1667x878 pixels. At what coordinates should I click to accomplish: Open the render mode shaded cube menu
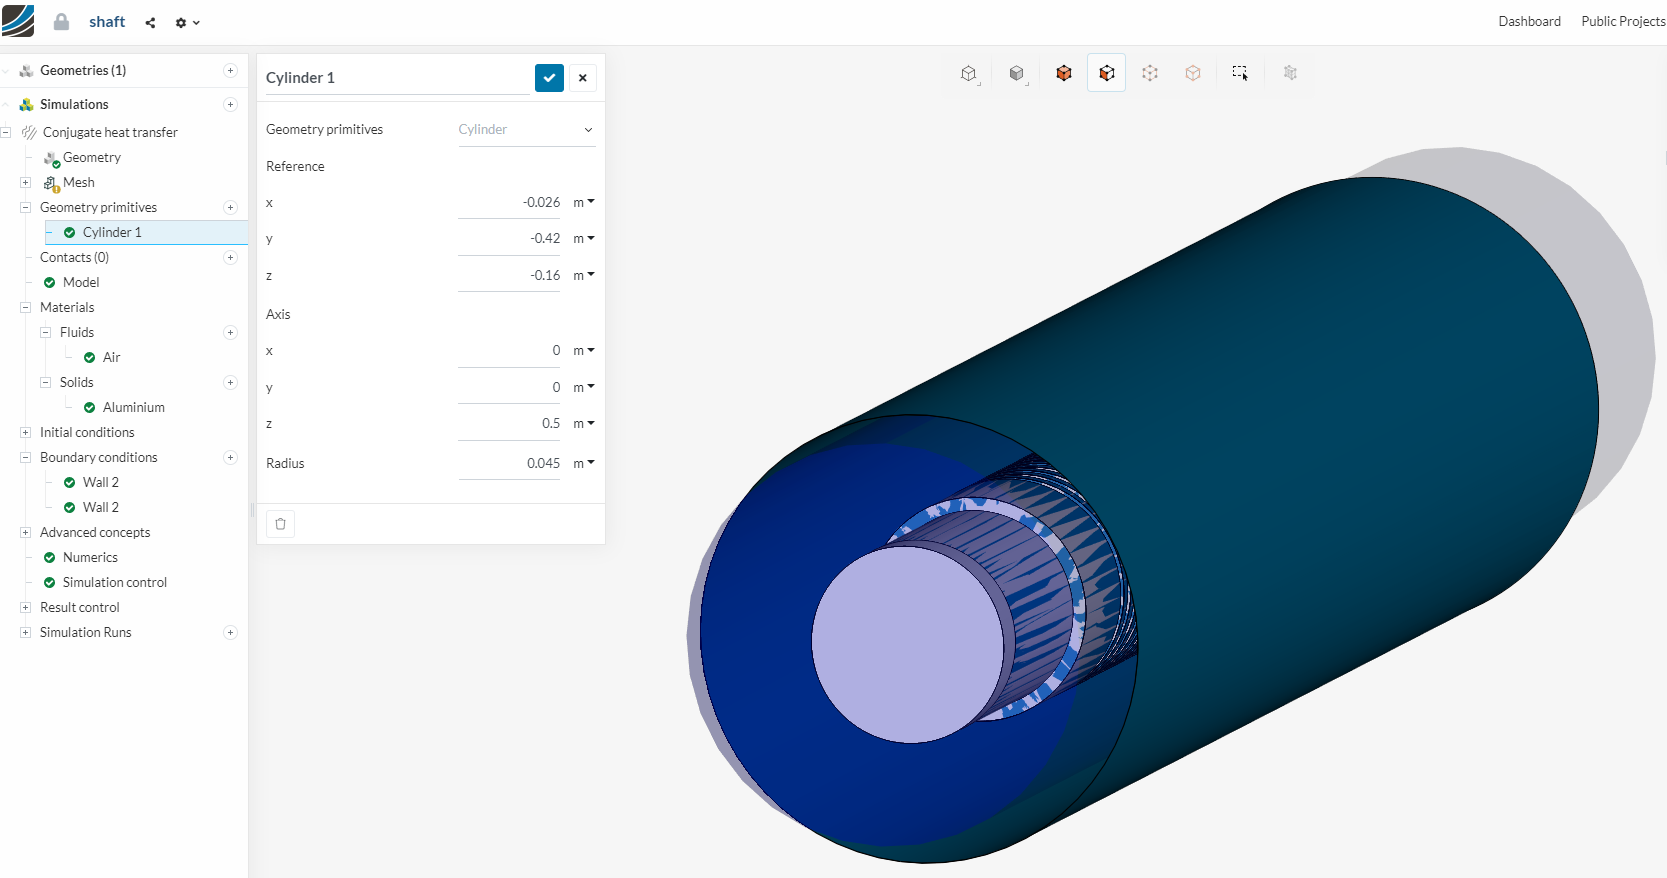1017,73
